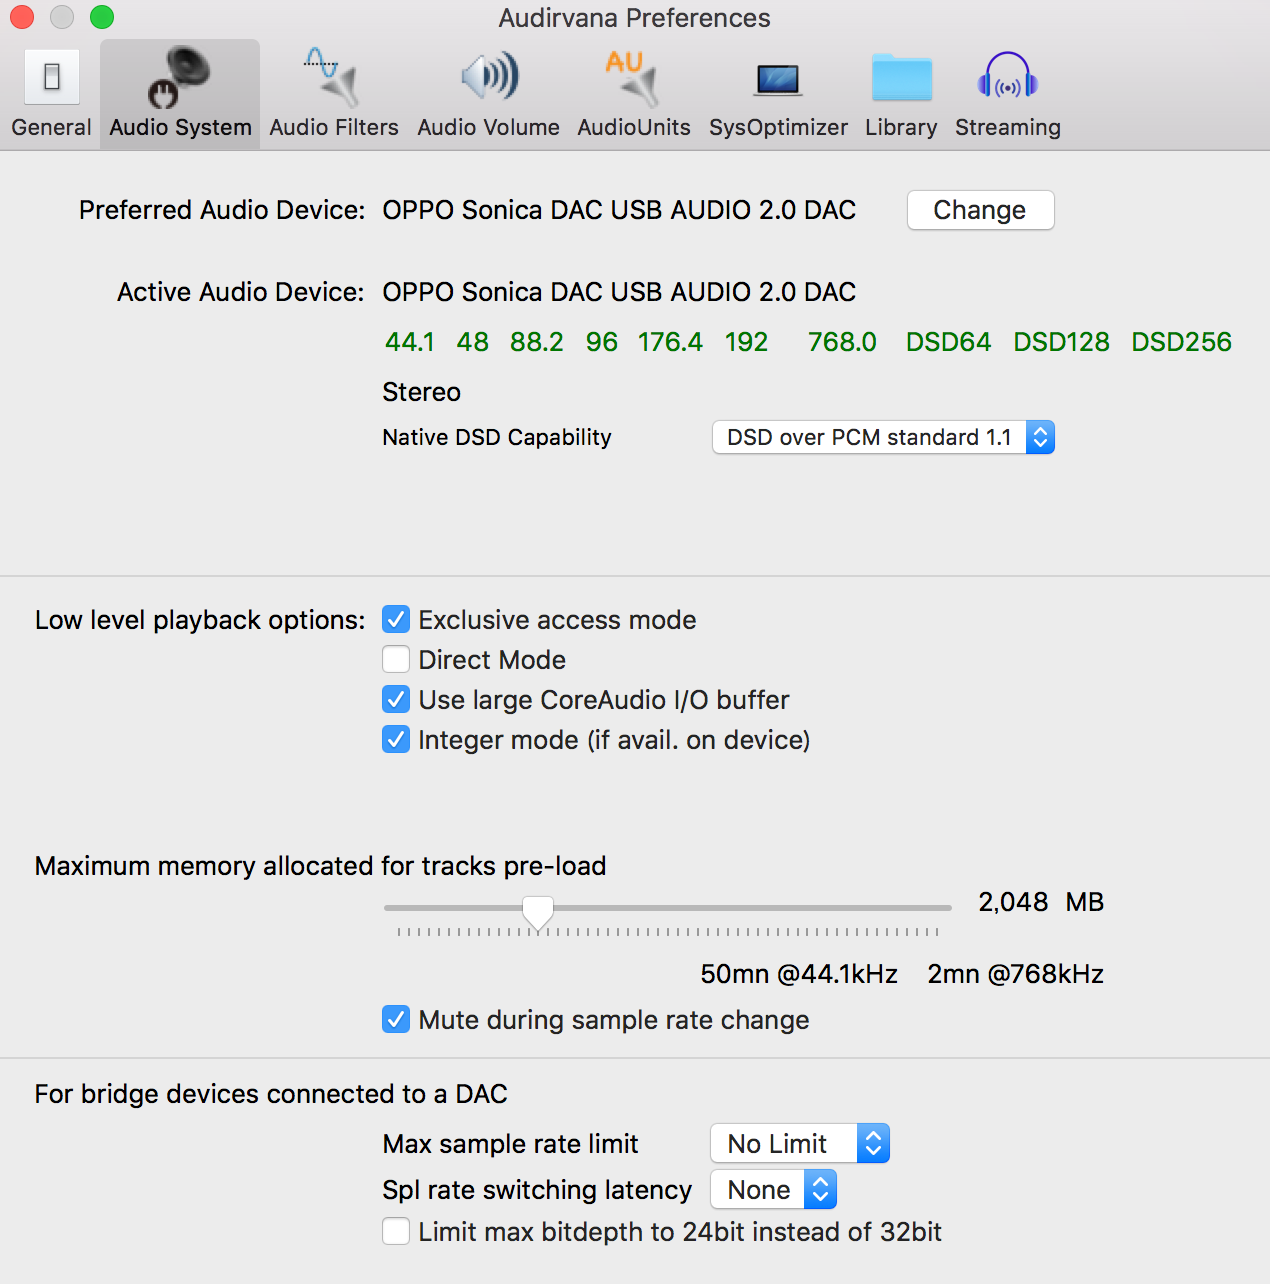The height and width of the screenshot is (1284, 1270).
Task: Open Audio Volume speaker icon
Action: pos(489,77)
